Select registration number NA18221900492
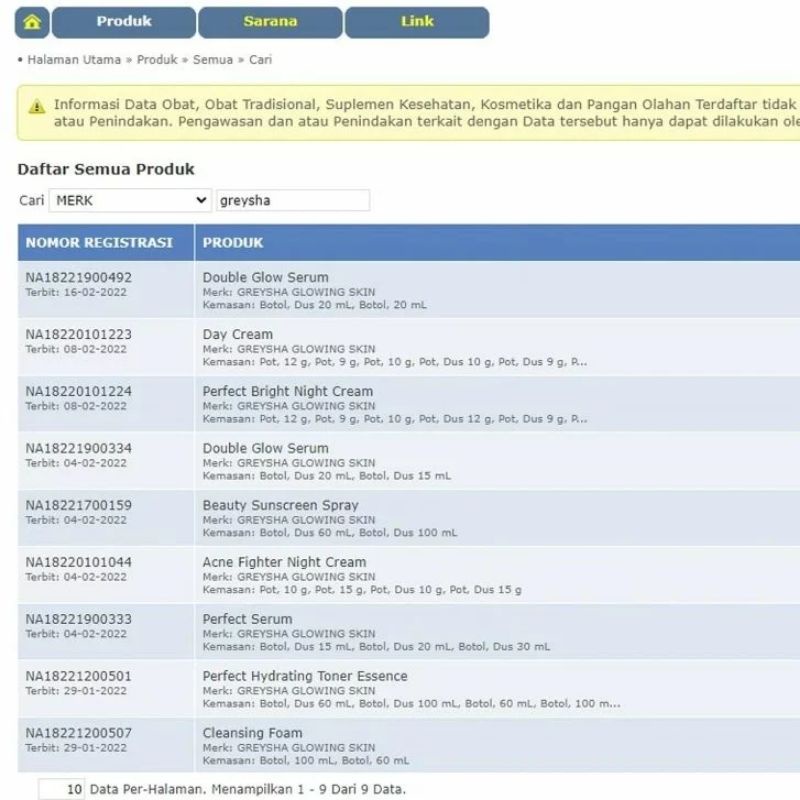This screenshot has height=800, width=800. (79, 278)
